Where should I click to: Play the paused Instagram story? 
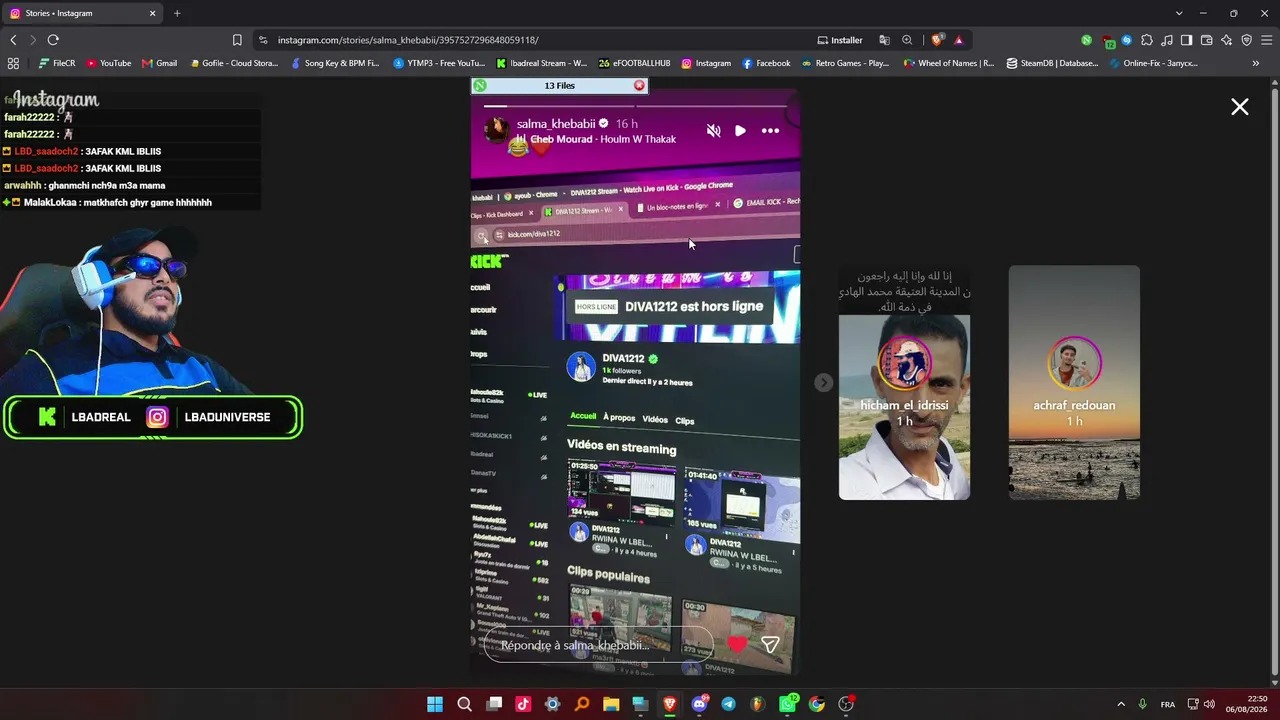point(740,130)
